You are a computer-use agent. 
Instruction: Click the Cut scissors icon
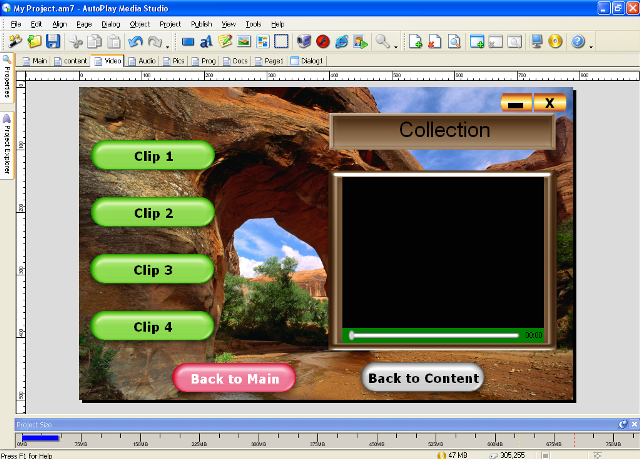pyautogui.click(x=75, y=42)
